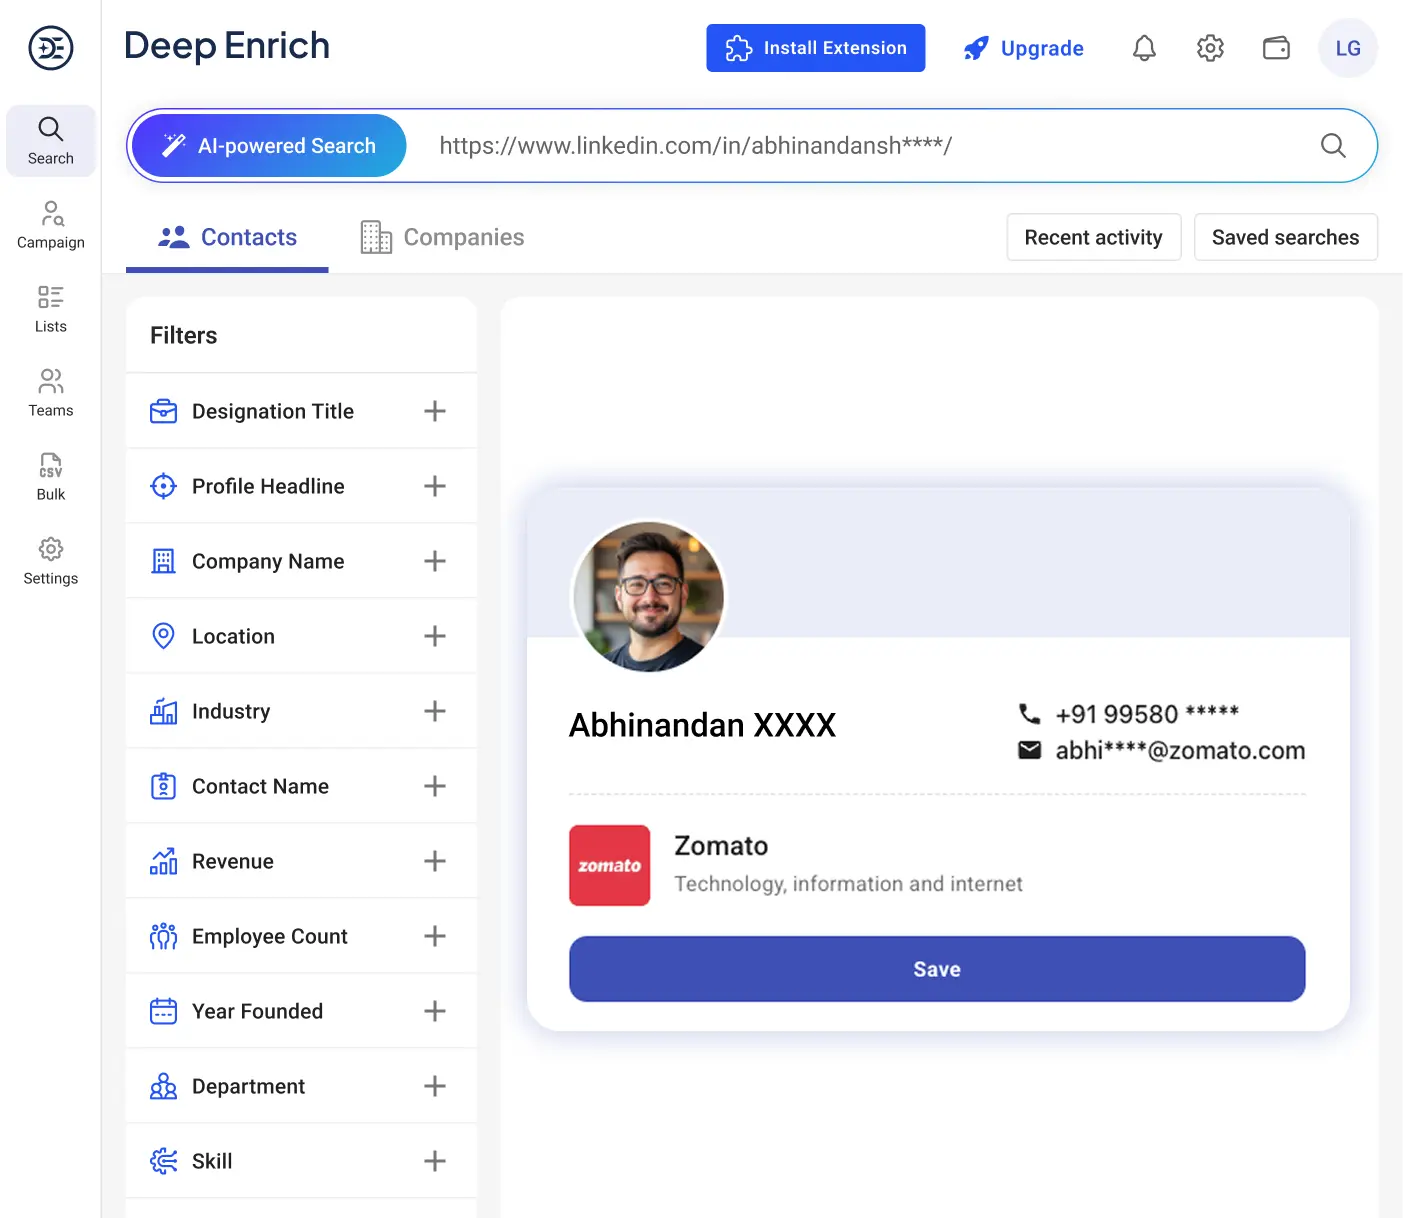Click the Deep Enrich logo icon

(51, 48)
